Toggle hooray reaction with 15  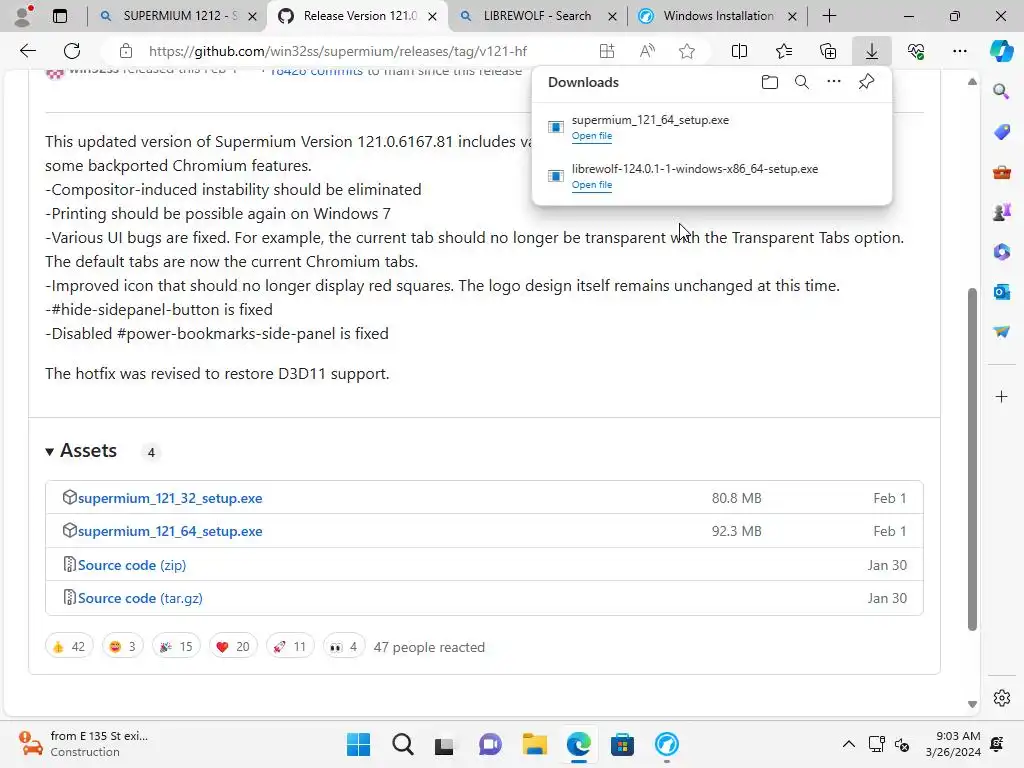pyautogui.click(x=176, y=647)
